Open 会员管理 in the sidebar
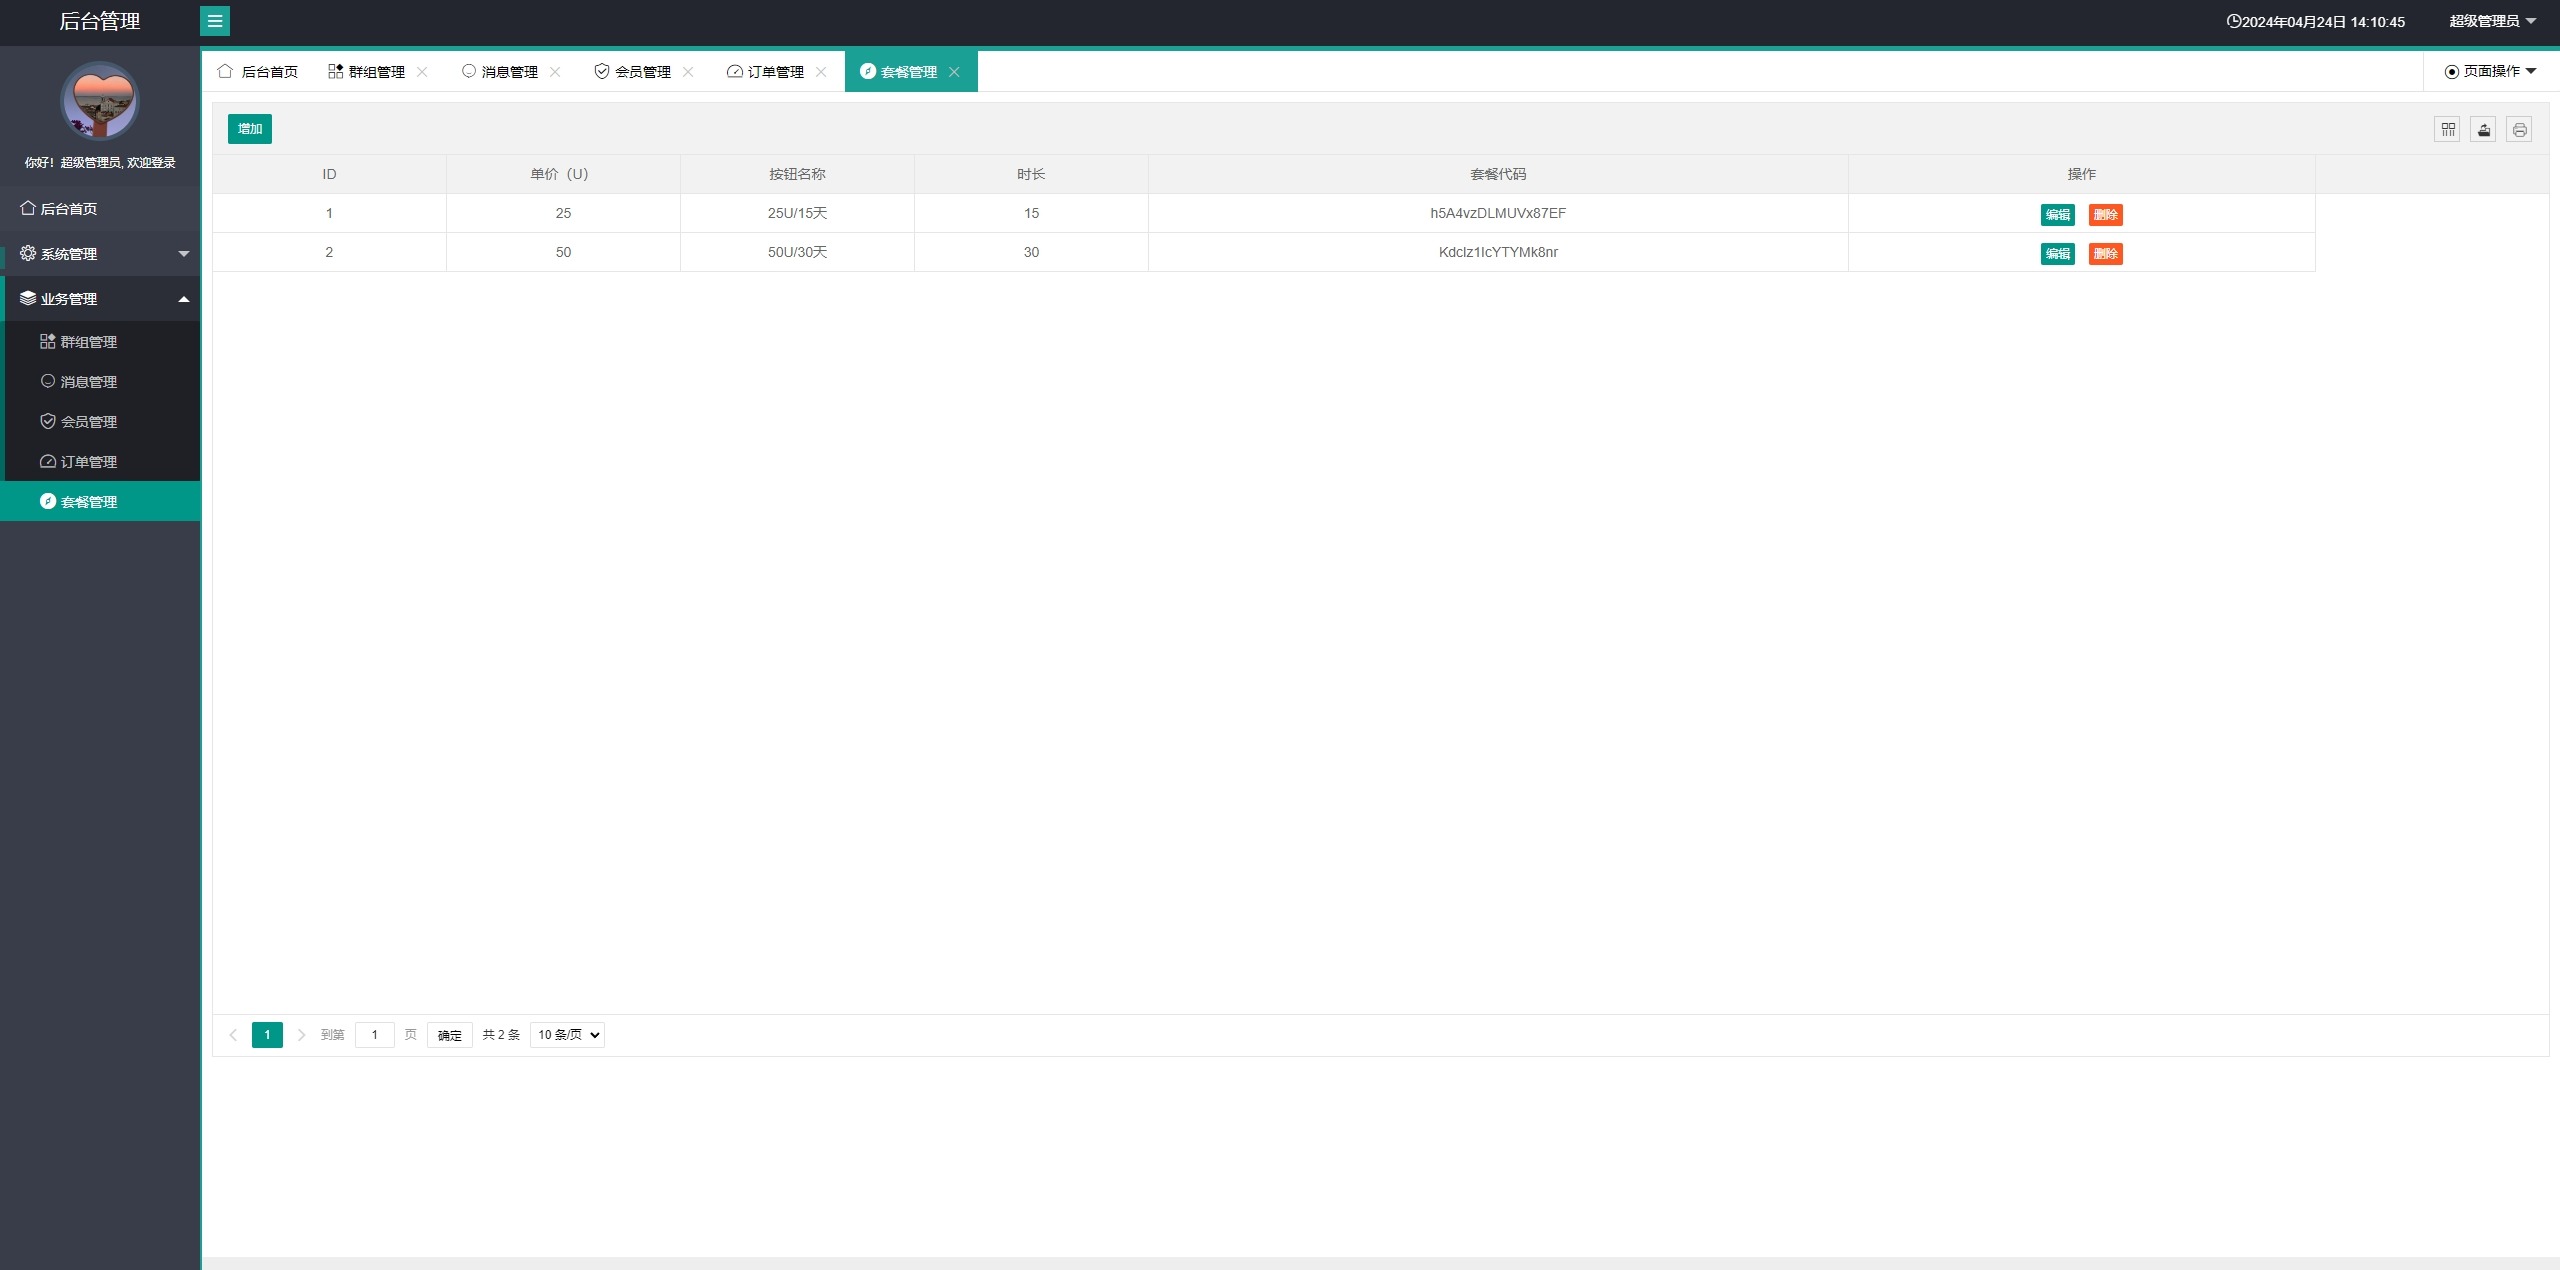Screen dimensions: 2560x1270 pos(100,422)
